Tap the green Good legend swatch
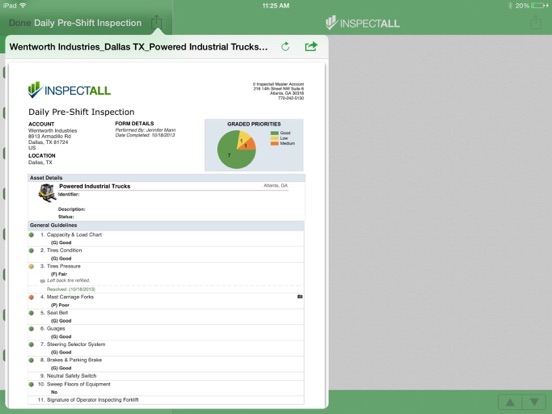 pos(274,133)
